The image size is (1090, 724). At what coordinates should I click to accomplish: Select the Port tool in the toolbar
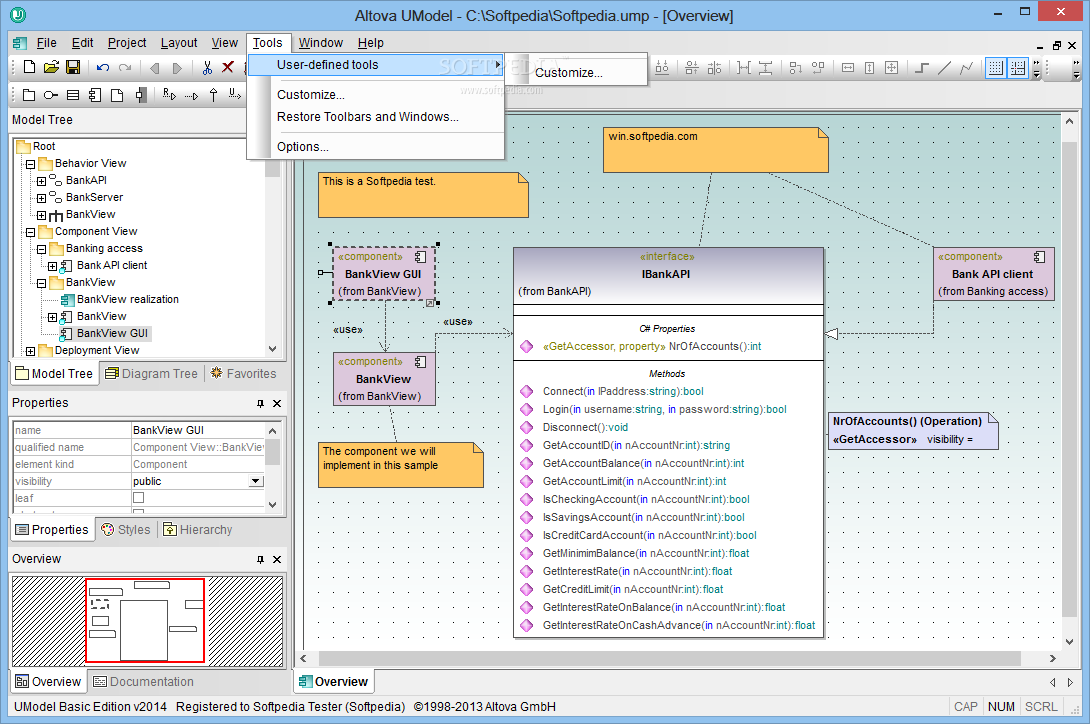[x=140, y=95]
